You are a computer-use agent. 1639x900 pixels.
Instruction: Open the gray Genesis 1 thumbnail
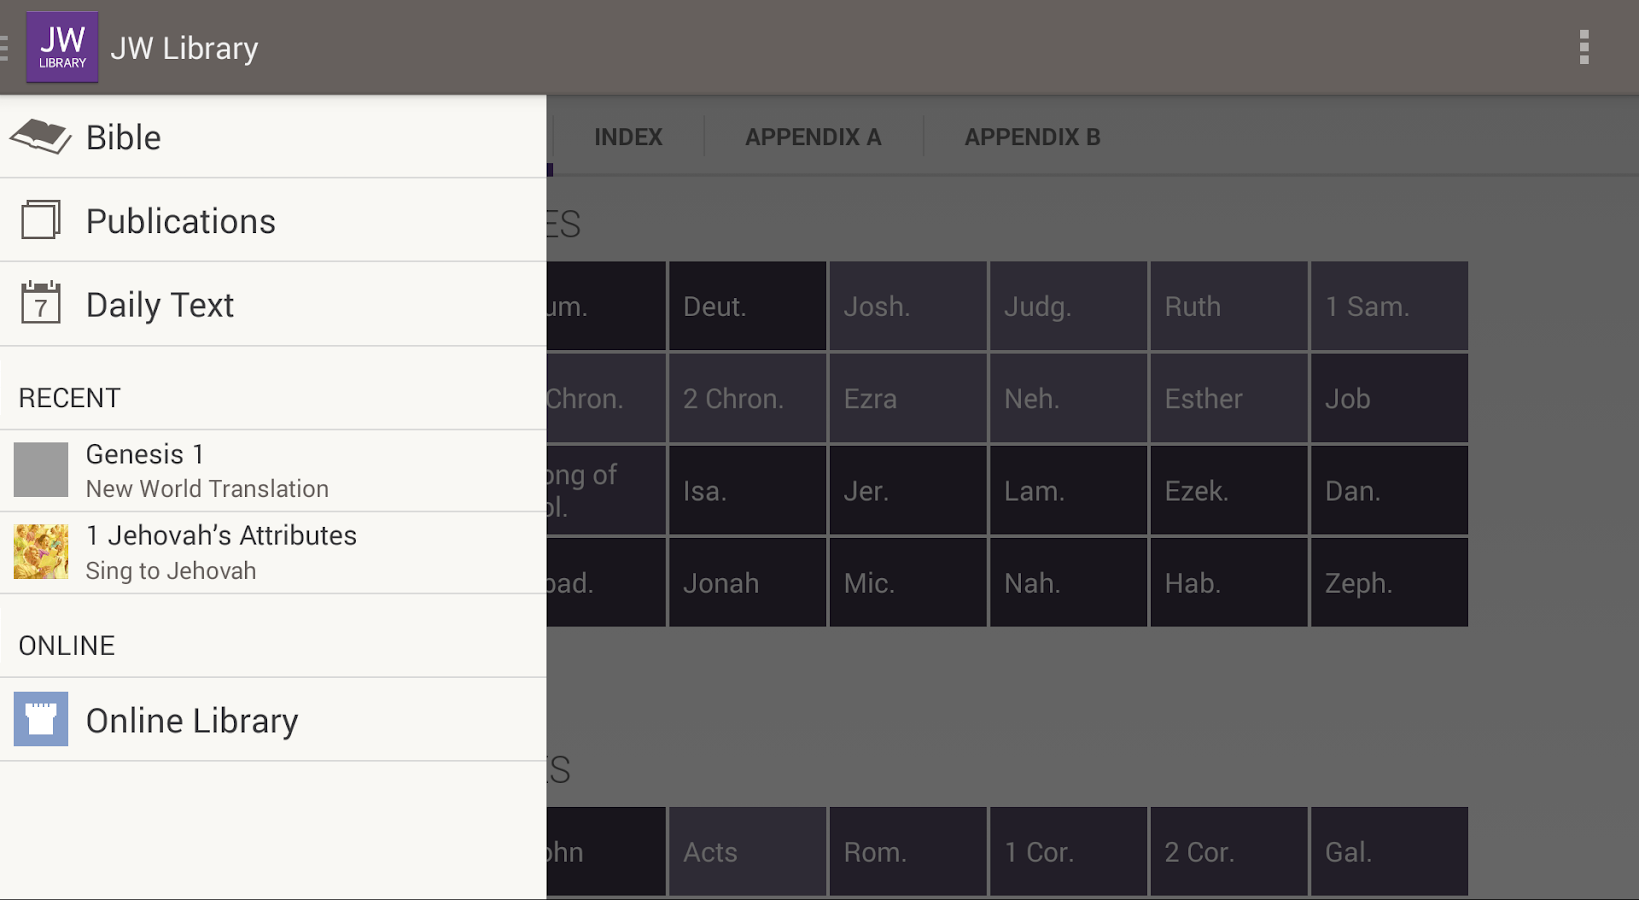(x=40, y=470)
